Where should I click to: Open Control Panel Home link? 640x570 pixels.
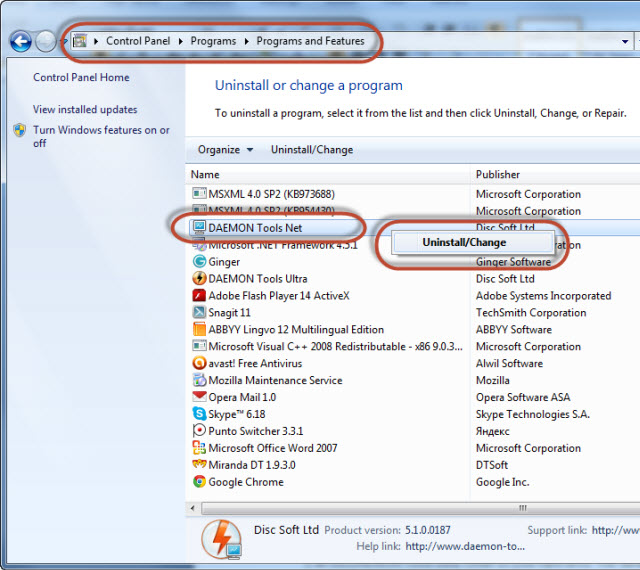pyautogui.click(x=81, y=78)
